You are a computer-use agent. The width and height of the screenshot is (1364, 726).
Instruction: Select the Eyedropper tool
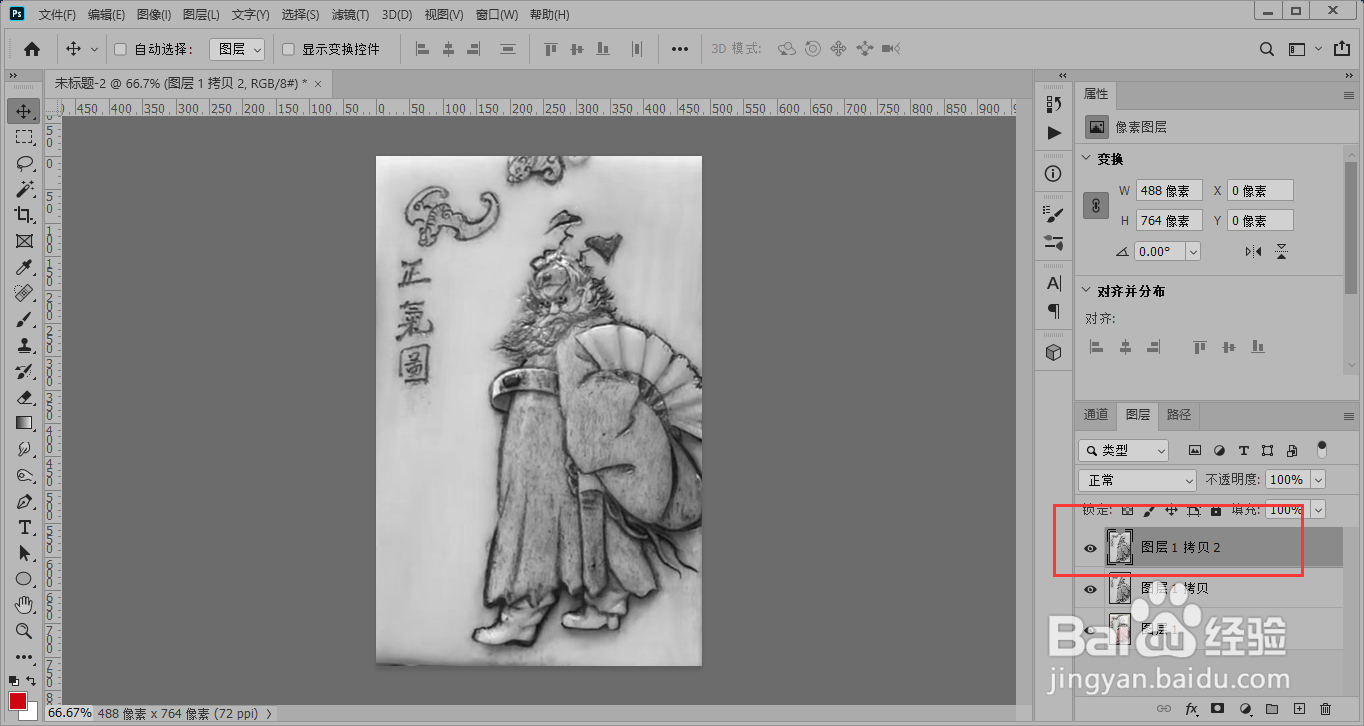pyautogui.click(x=24, y=267)
